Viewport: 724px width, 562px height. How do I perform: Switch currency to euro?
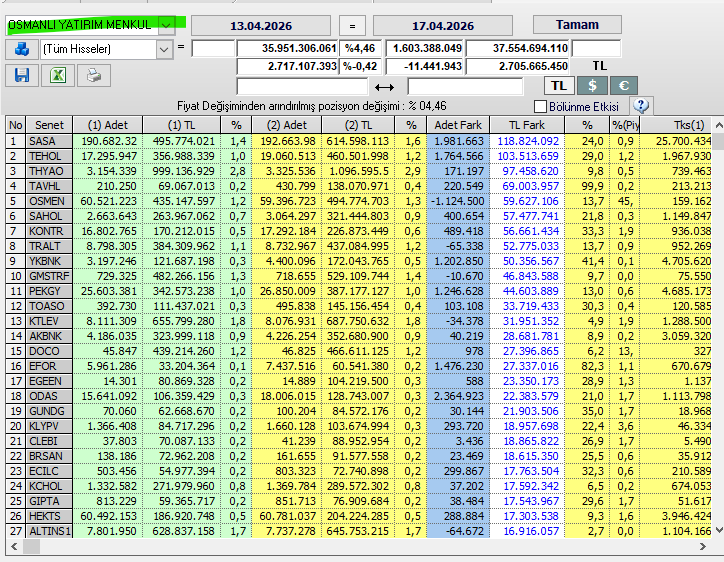pos(624,86)
